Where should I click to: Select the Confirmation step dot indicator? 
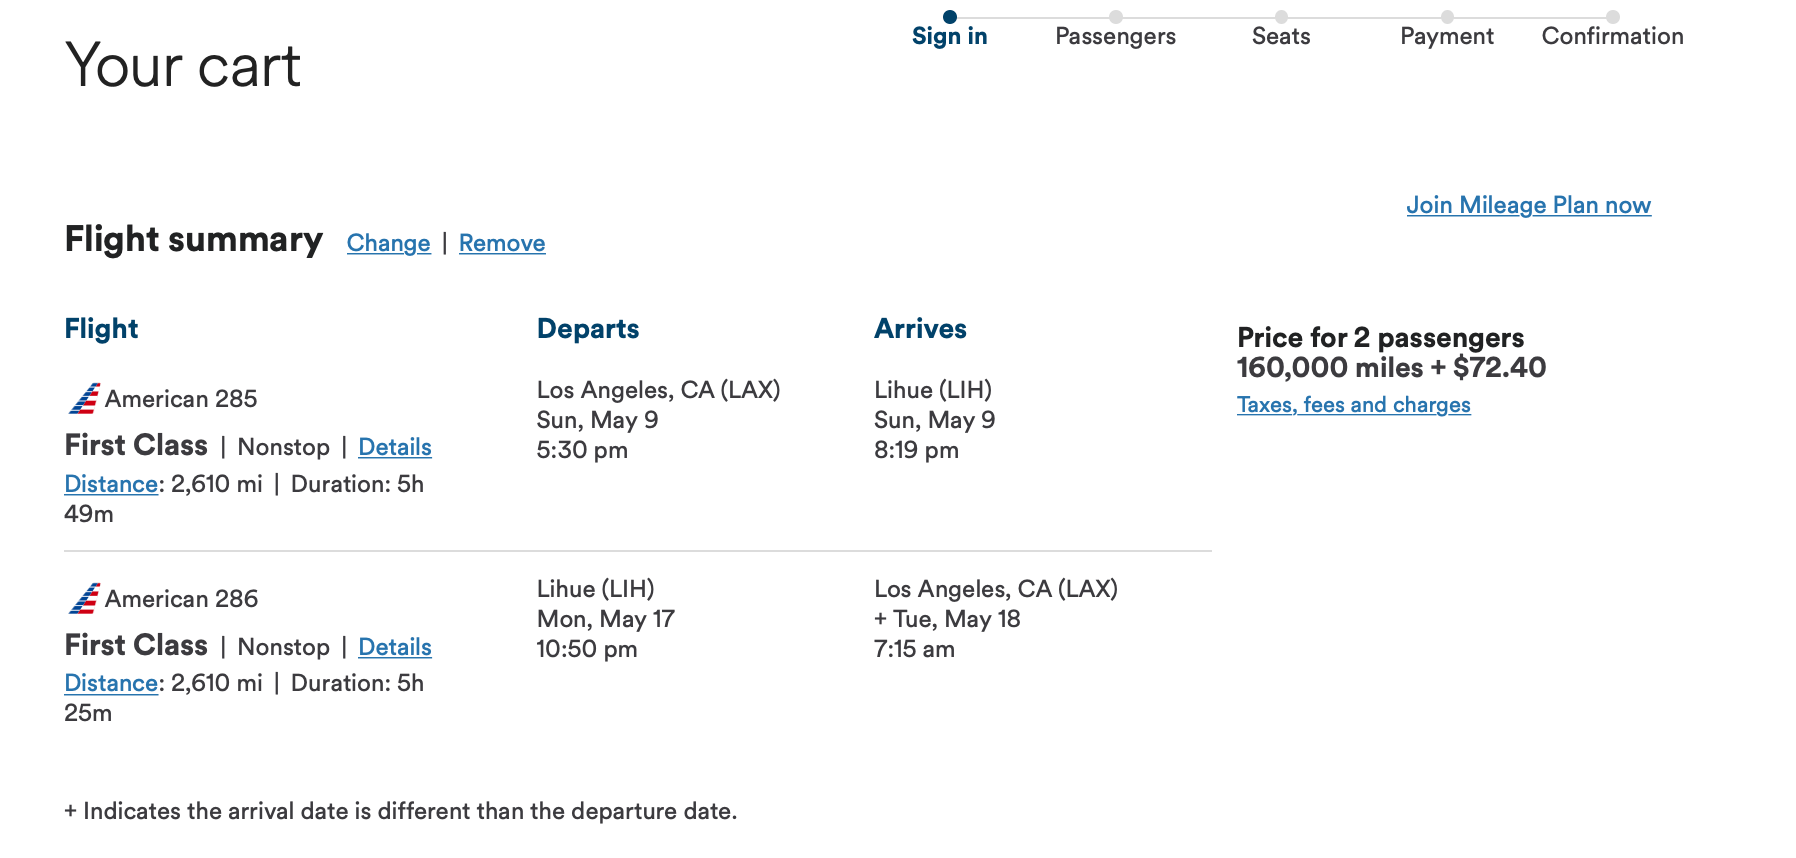click(x=1613, y=17)
